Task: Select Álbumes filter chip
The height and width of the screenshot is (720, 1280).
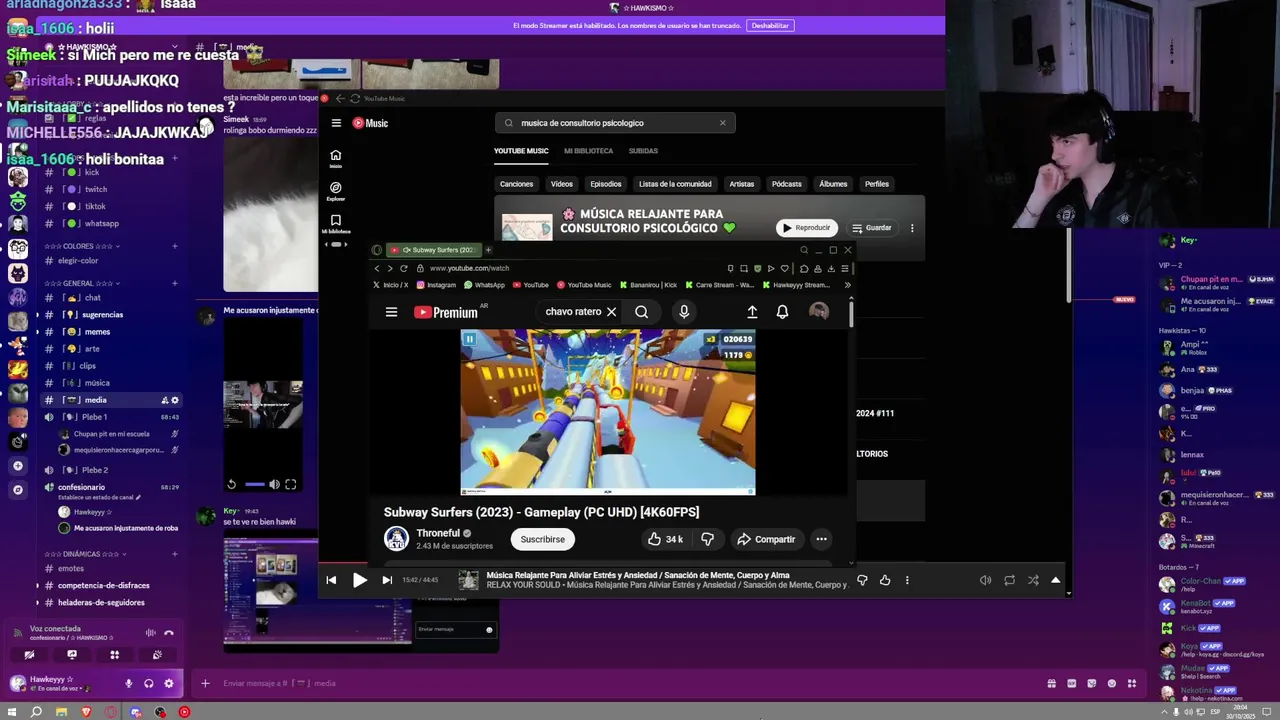Action: 833,184
